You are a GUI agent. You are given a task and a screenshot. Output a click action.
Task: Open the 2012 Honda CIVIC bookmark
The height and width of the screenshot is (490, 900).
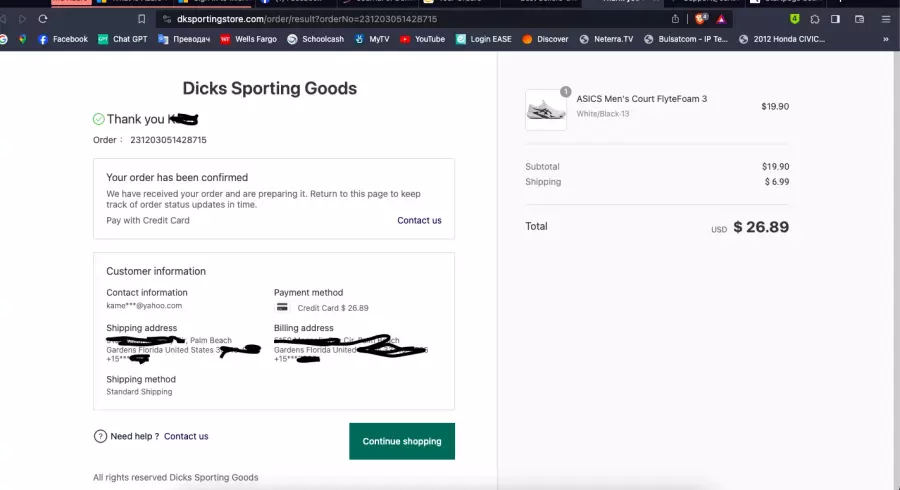point(782,39)
